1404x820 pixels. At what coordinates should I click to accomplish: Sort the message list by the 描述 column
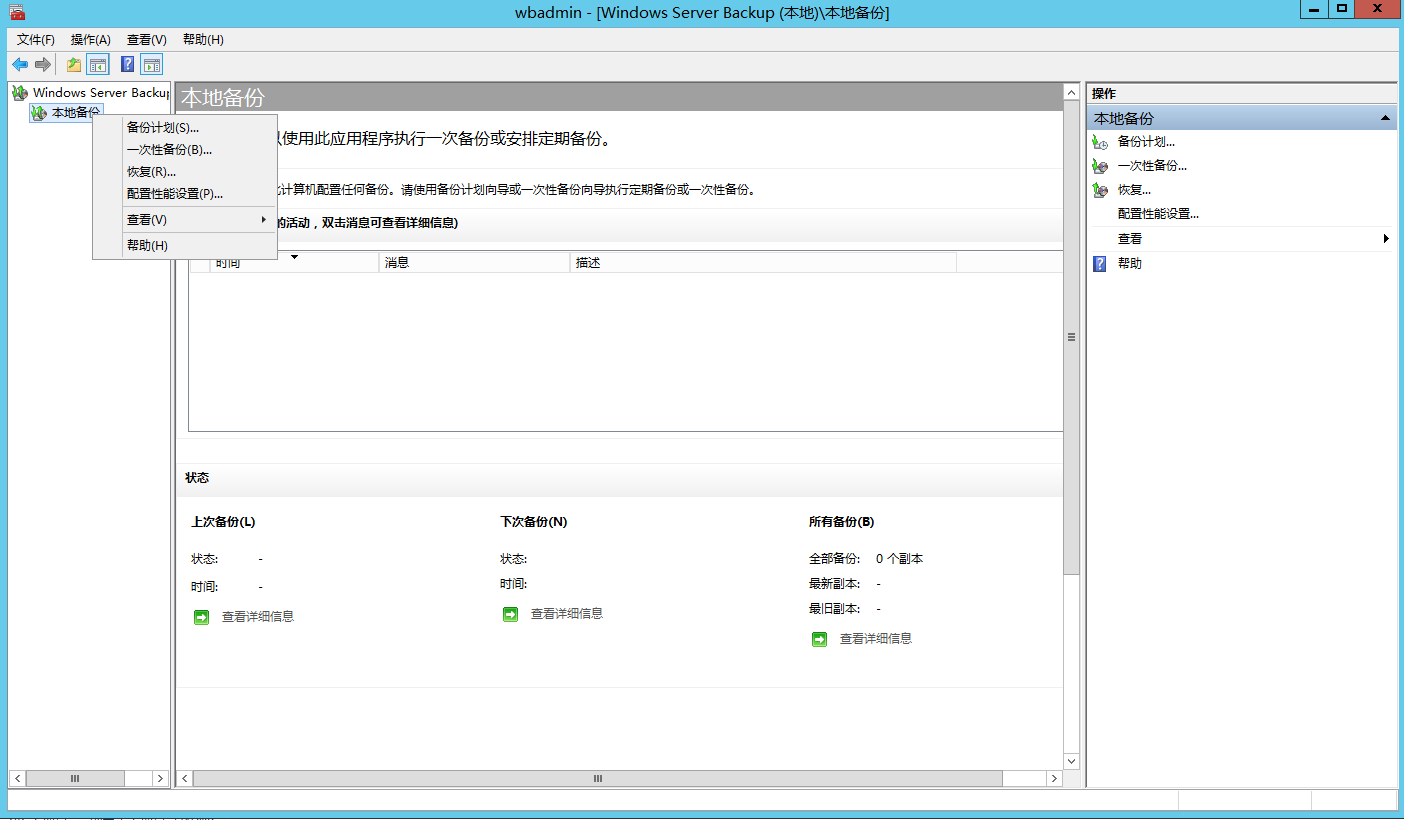pos(763,263)
